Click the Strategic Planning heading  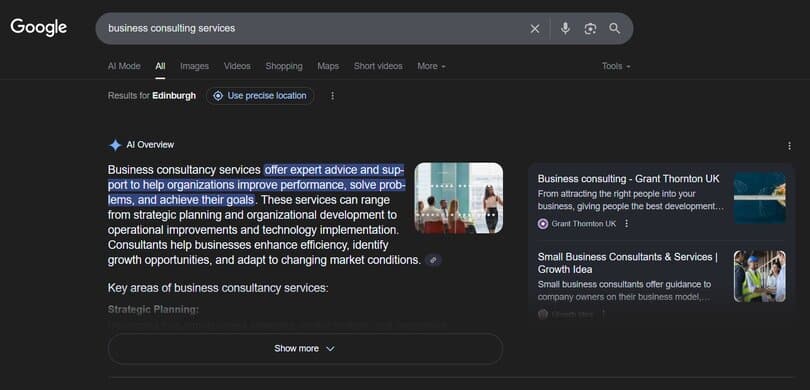(153, 310)
